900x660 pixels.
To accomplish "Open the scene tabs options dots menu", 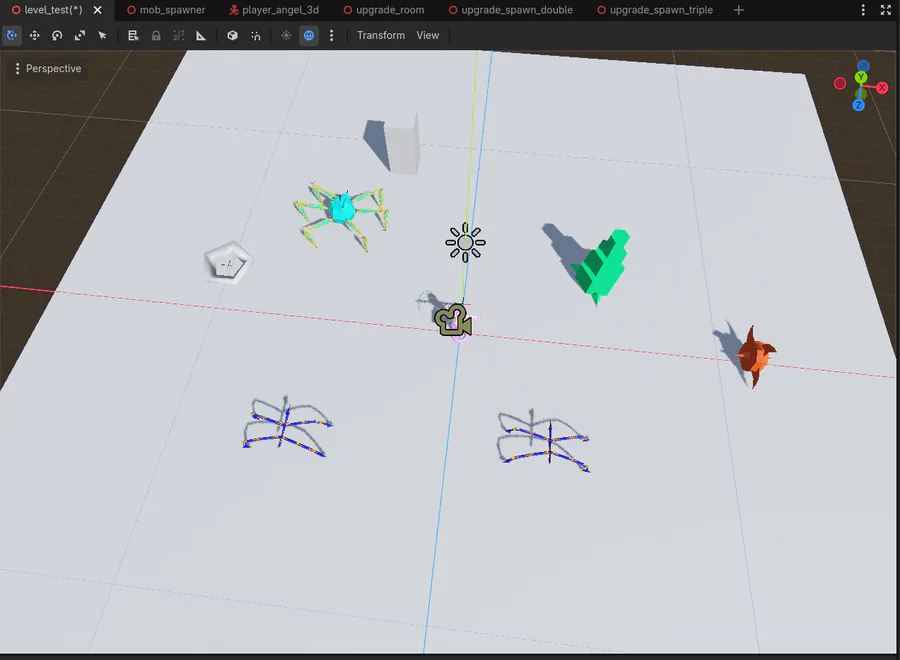I will coord(863,10).
